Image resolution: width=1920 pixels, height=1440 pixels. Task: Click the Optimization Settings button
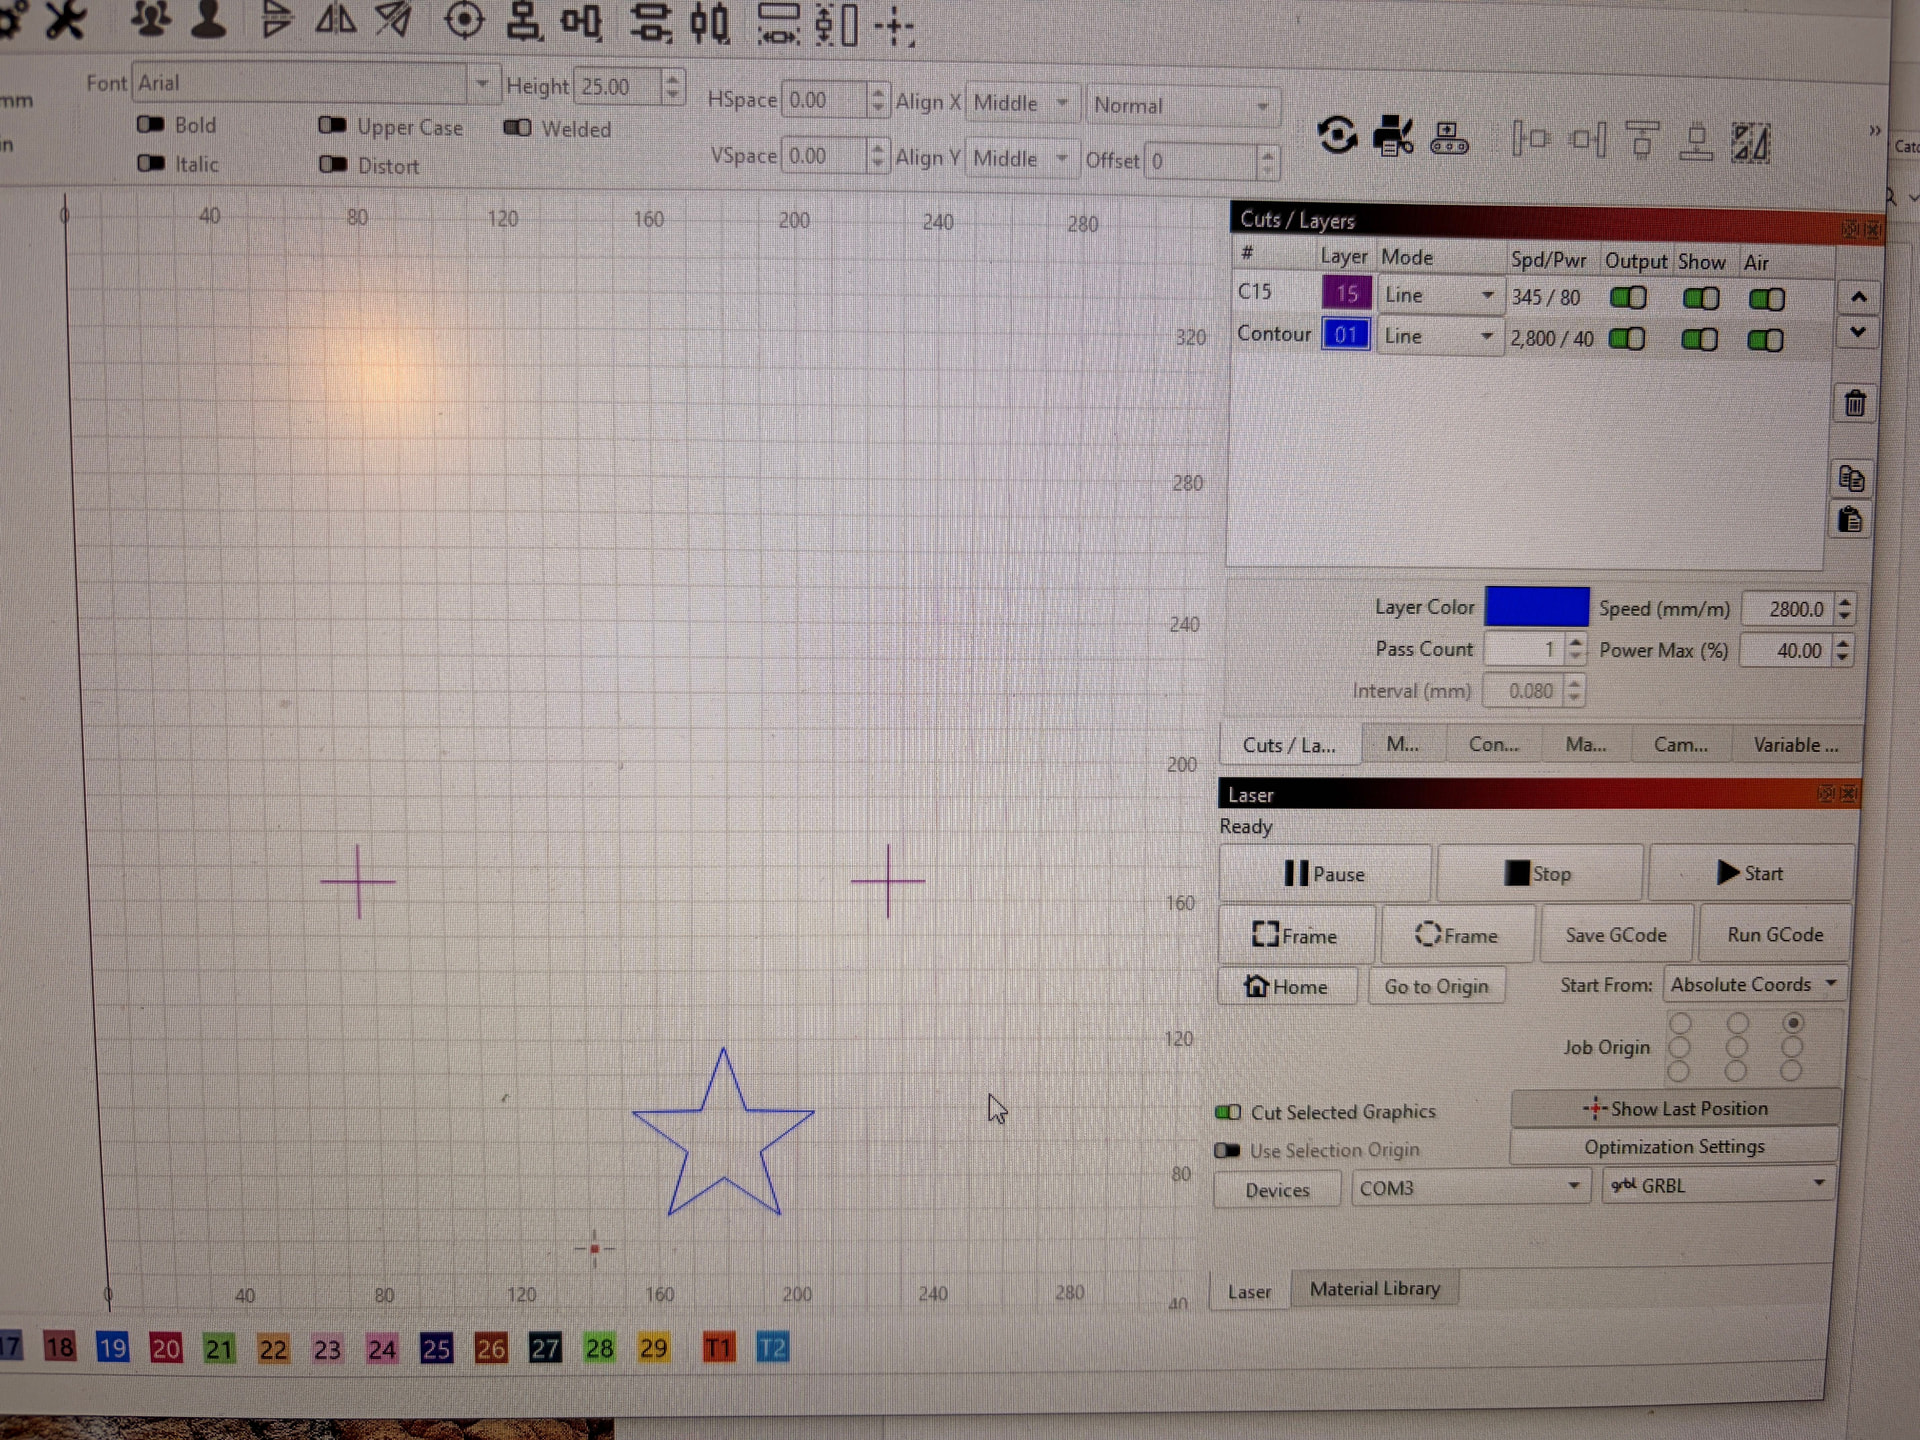(x=1674, y=1147)
